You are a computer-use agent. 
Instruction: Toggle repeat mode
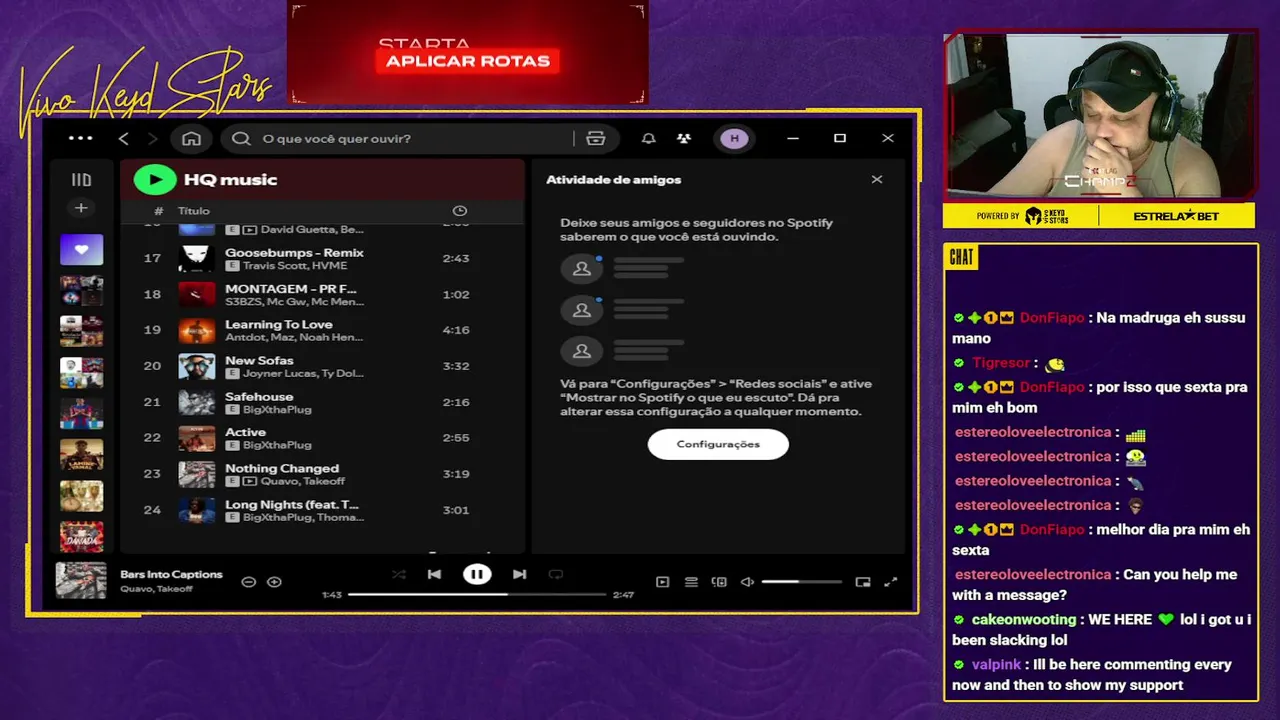click(x=556, y=574)
